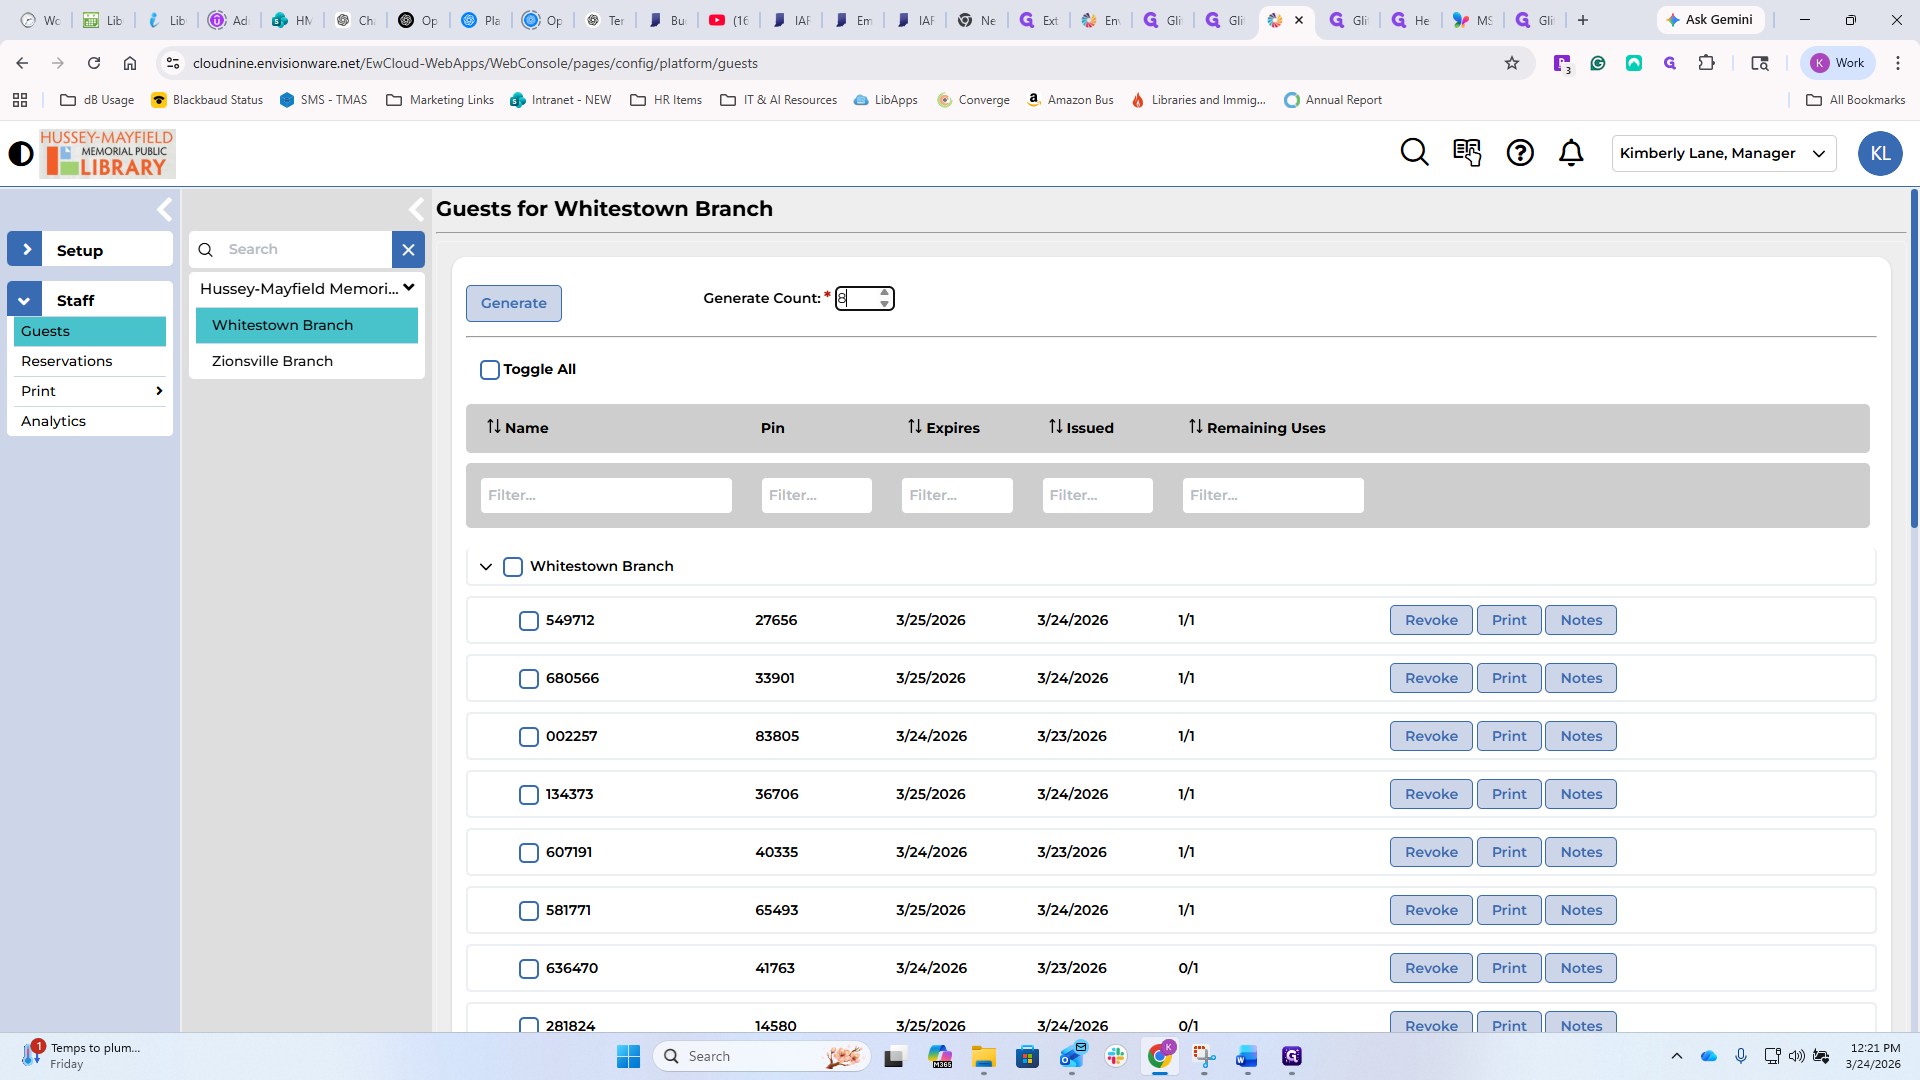Check the Whitestown Branch group checkbox
1920x1080 pixels.
(x=513, y=567)
